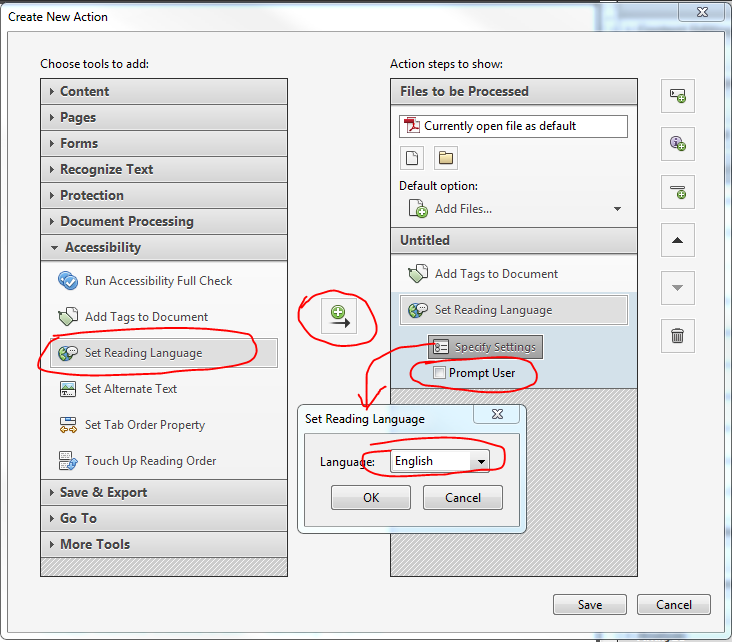Select the Set Alternate Text tool
Viewport: 732px width, 642px height.
(x=130, y=389)
